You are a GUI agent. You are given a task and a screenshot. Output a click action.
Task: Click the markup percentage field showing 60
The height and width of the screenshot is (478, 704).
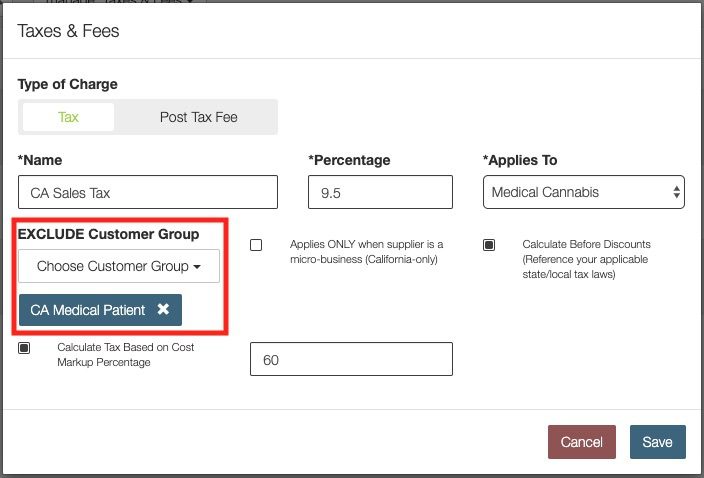coord(351,359)
